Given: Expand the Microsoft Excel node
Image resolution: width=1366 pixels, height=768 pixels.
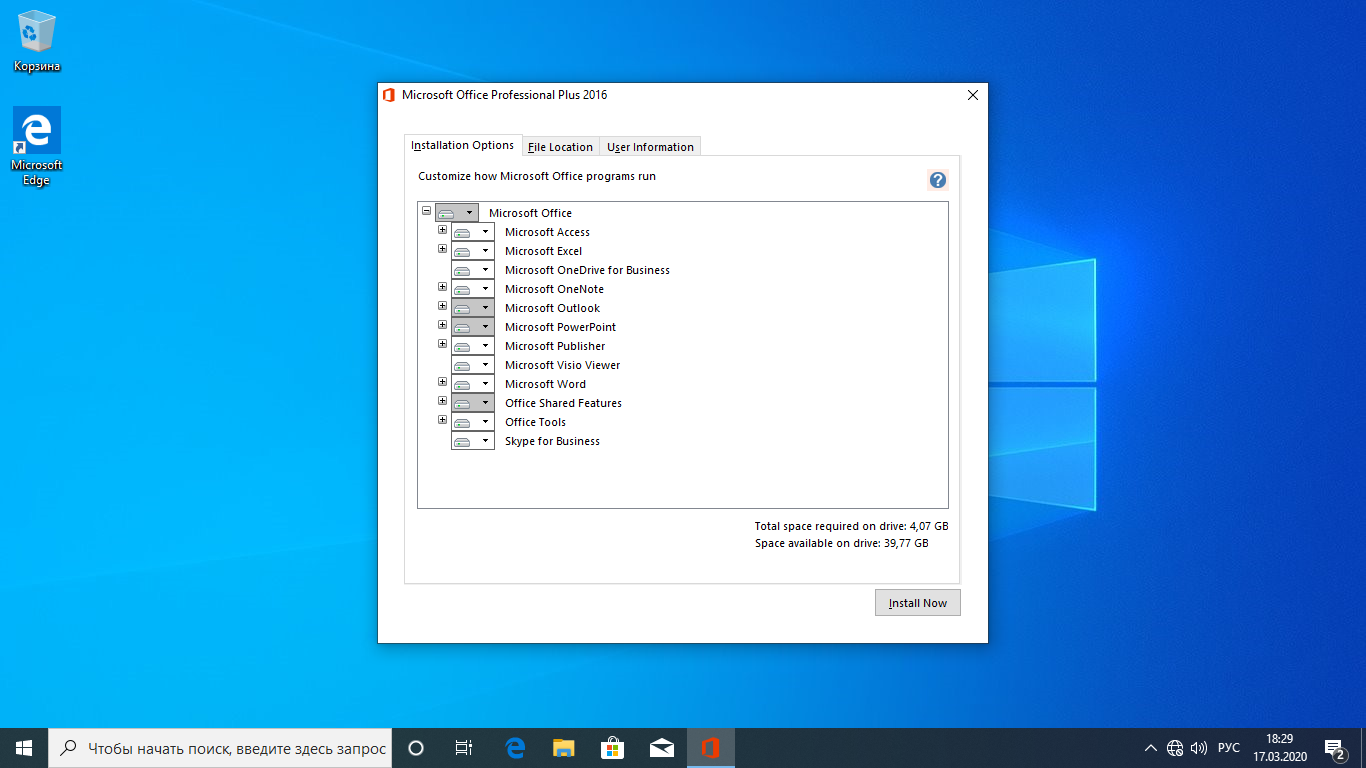Looking at the screenshot, I should point(442,249).
